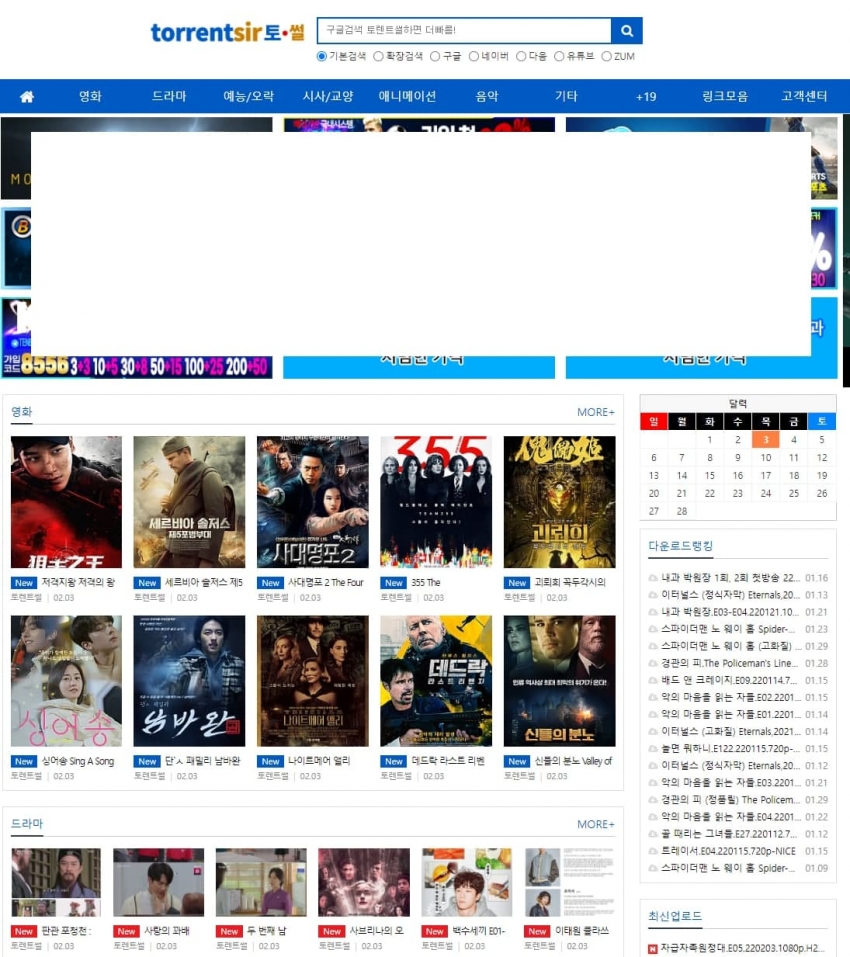Click the 355 The title link

pos(426,583)
